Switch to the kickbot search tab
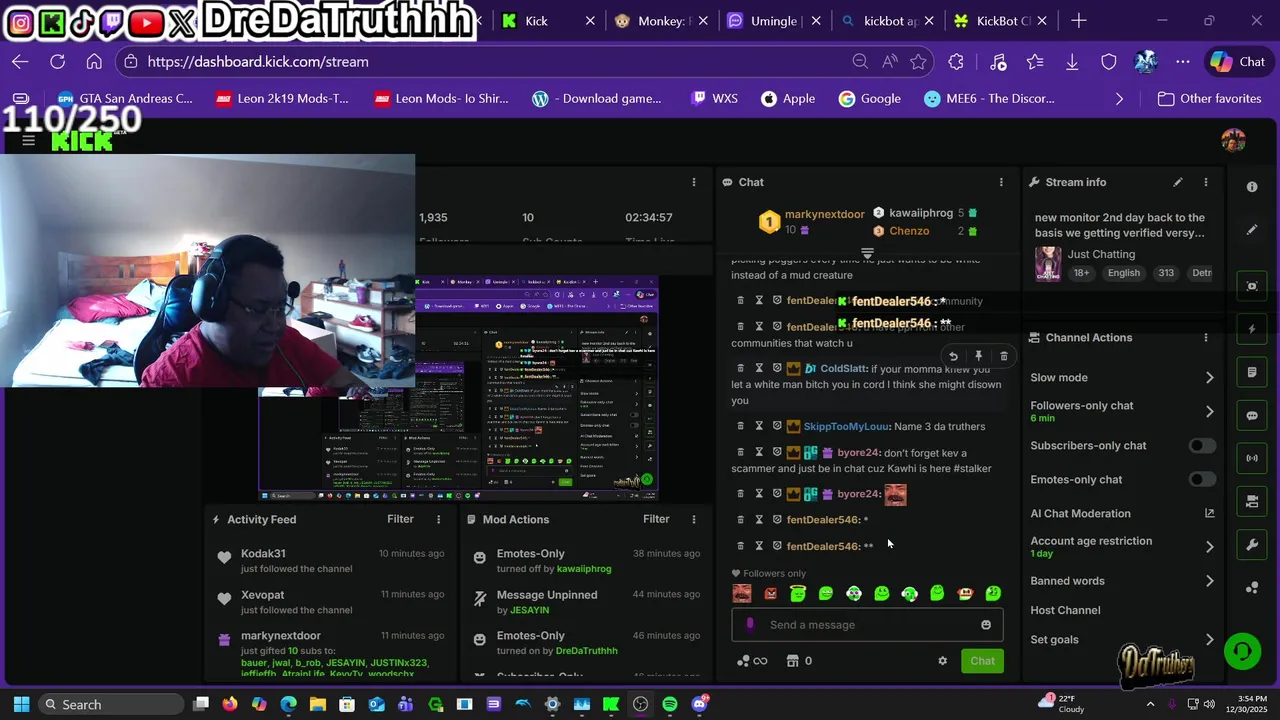This screenshot has height=720, width=1280. coord(888,20)
